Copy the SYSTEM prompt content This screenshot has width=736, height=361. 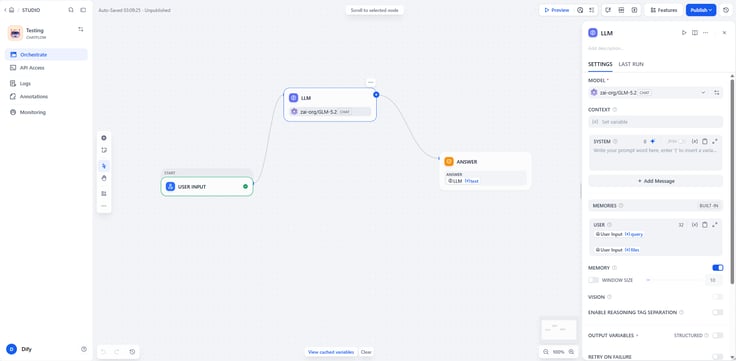point(705,141)
